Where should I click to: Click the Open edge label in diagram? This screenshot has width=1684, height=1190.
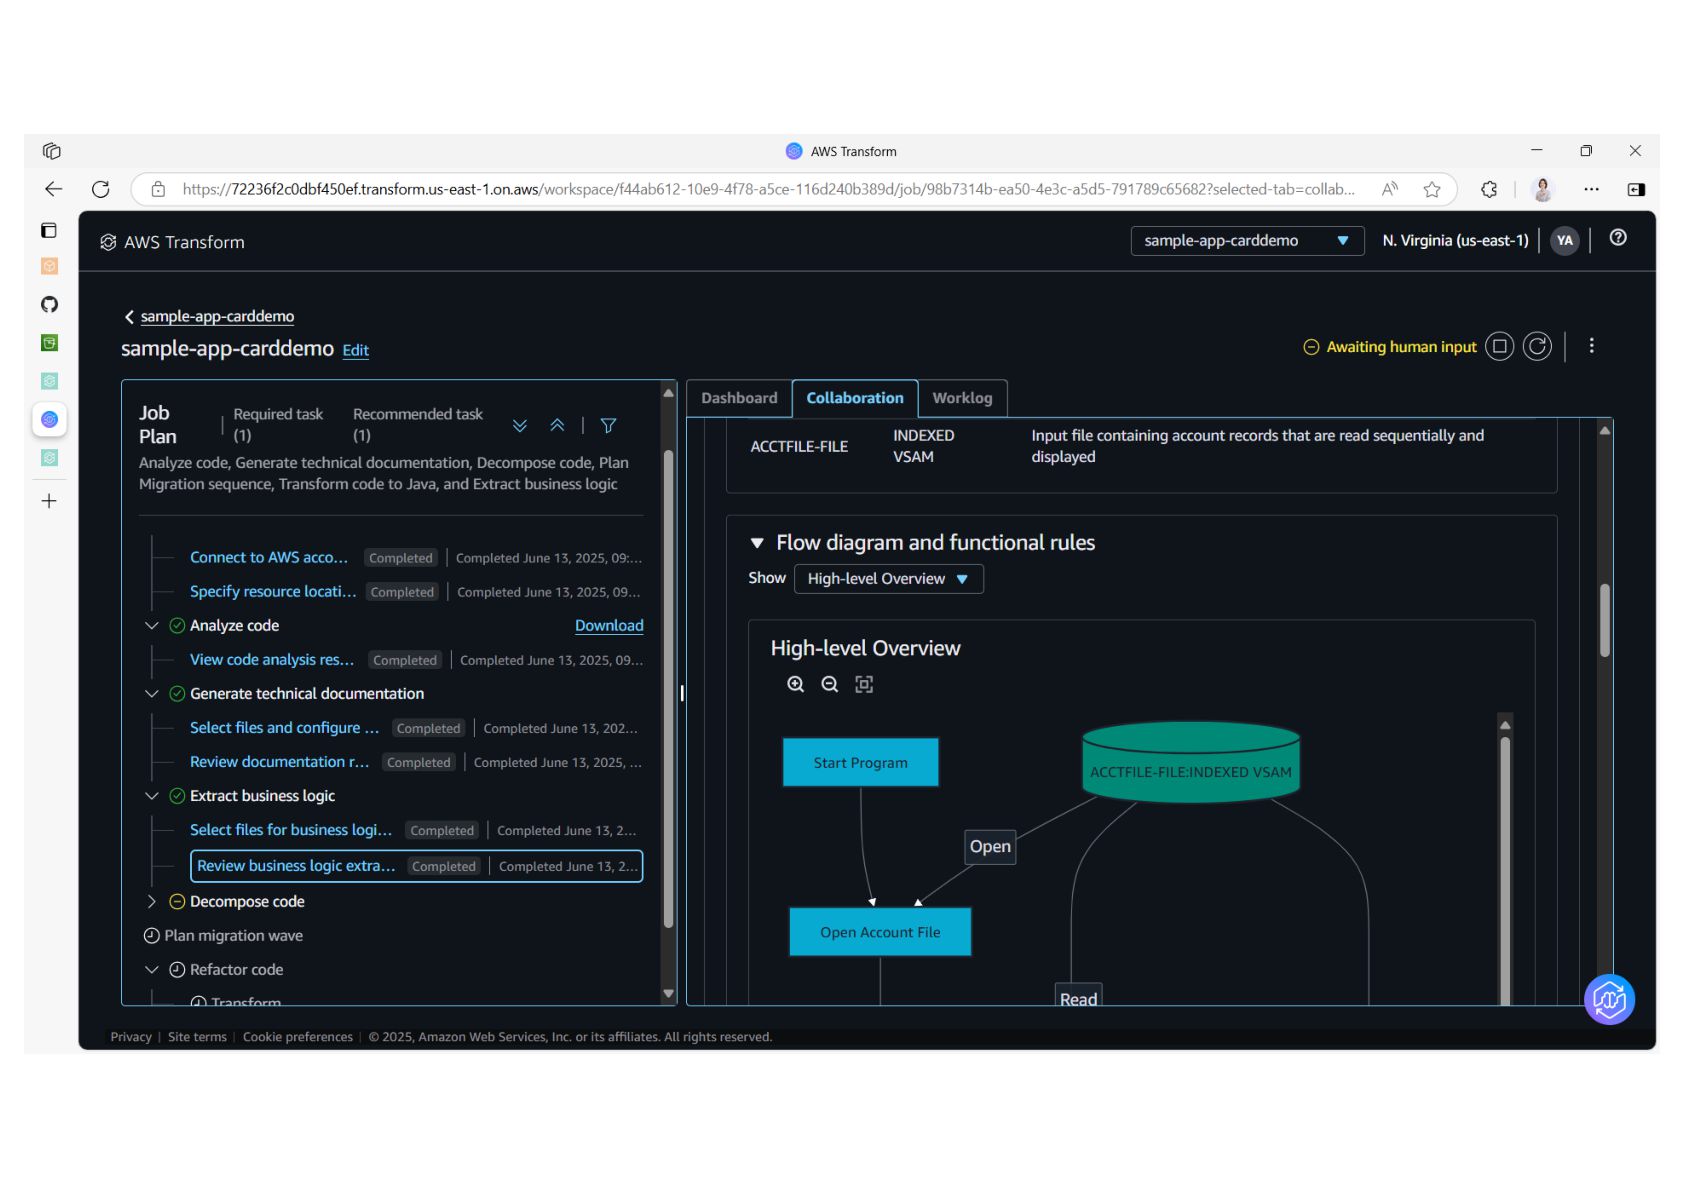click(x=990, y=847)
